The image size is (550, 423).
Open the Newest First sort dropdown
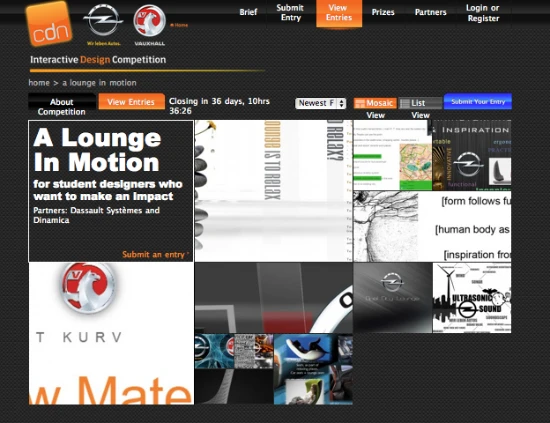pos(321,103)
